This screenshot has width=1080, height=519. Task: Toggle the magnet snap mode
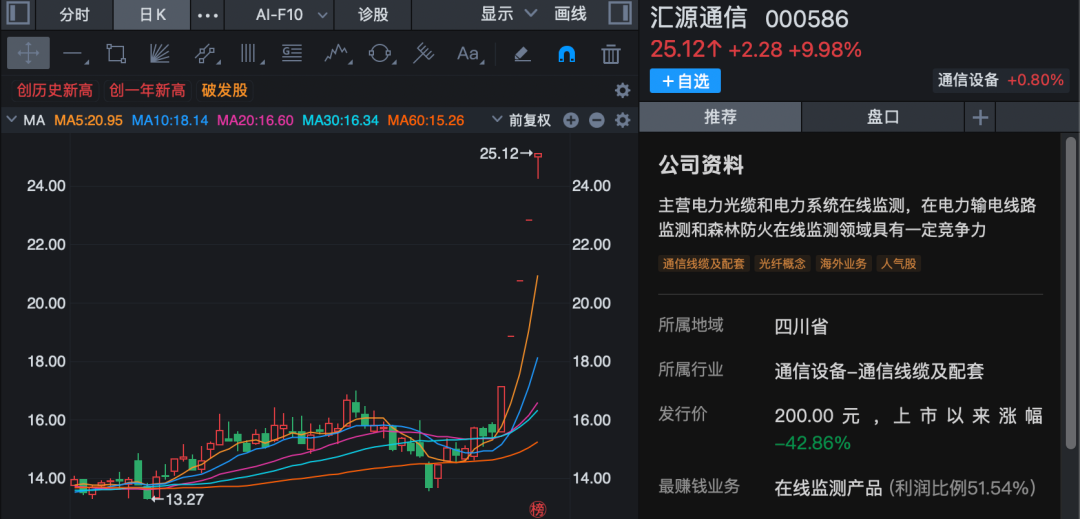567,53
